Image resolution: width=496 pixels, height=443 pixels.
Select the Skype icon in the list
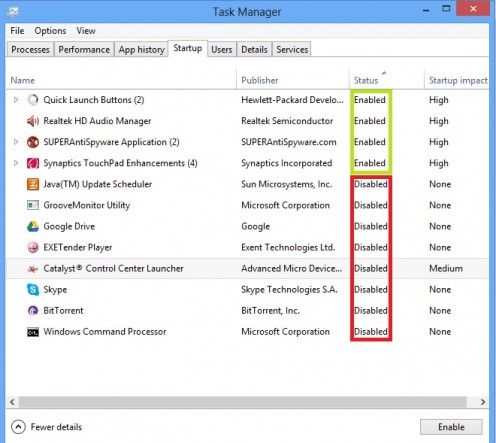(x=33, y=290)
